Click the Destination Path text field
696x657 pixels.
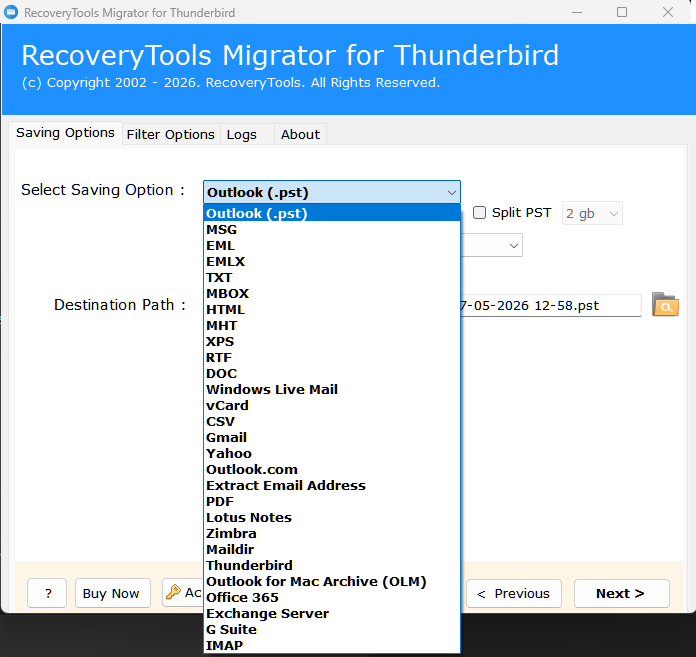pos(550,305)
